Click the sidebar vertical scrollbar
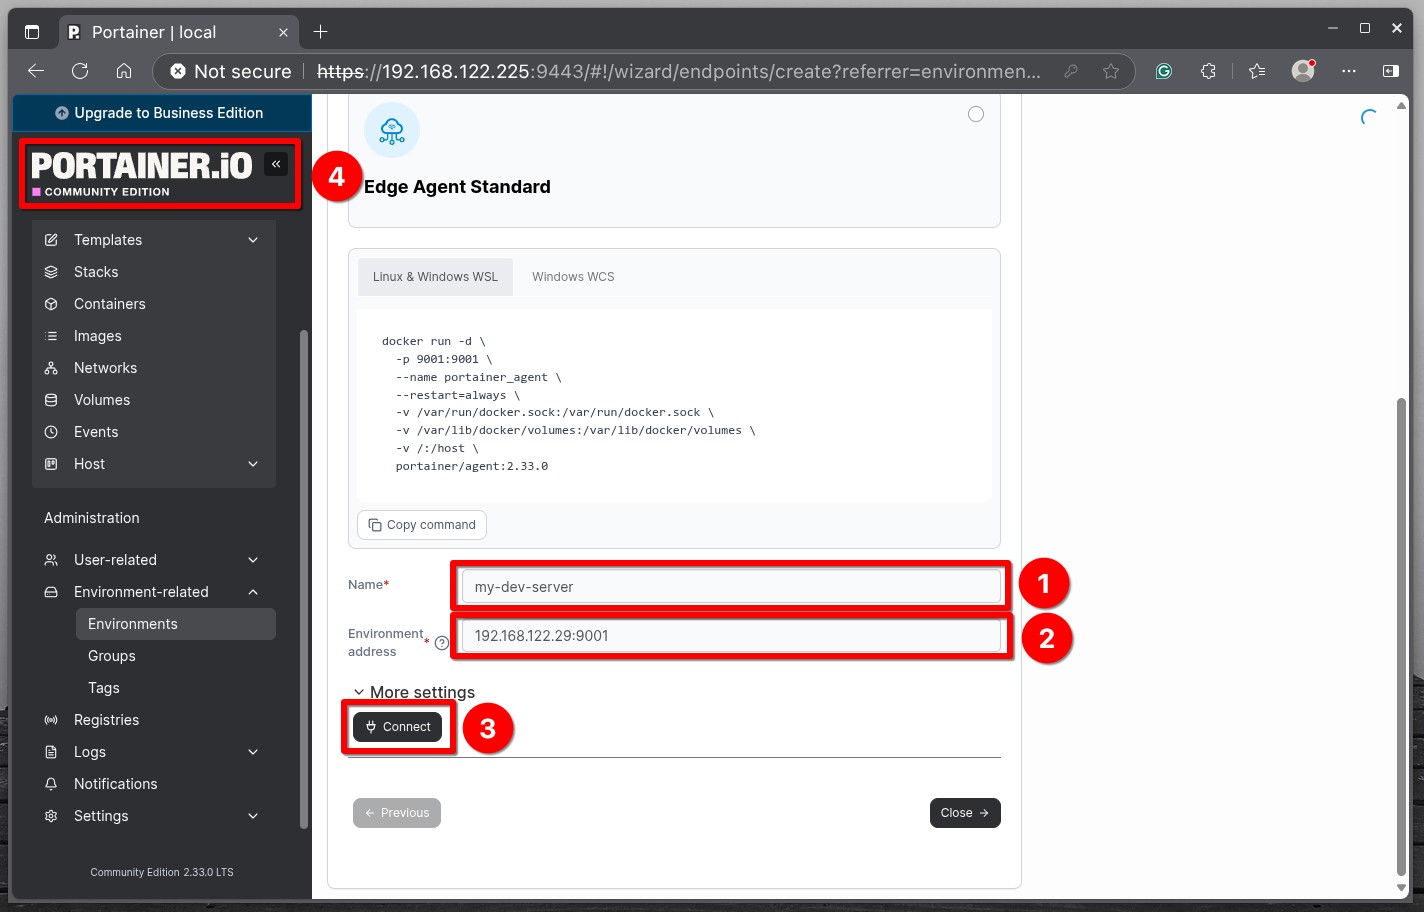 (x=304, y=580)
